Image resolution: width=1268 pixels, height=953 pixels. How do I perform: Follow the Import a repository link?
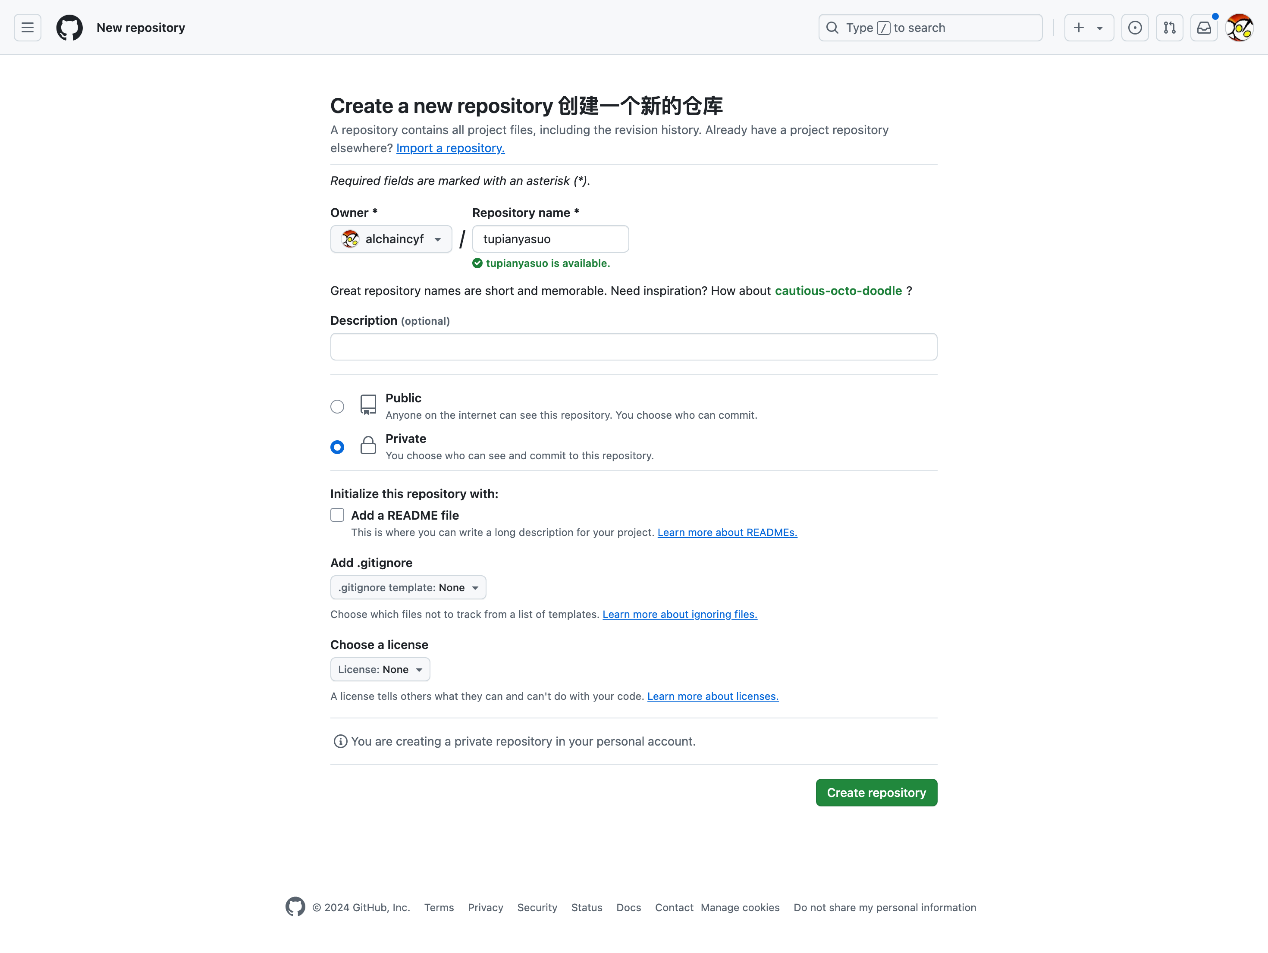point(450,148)
